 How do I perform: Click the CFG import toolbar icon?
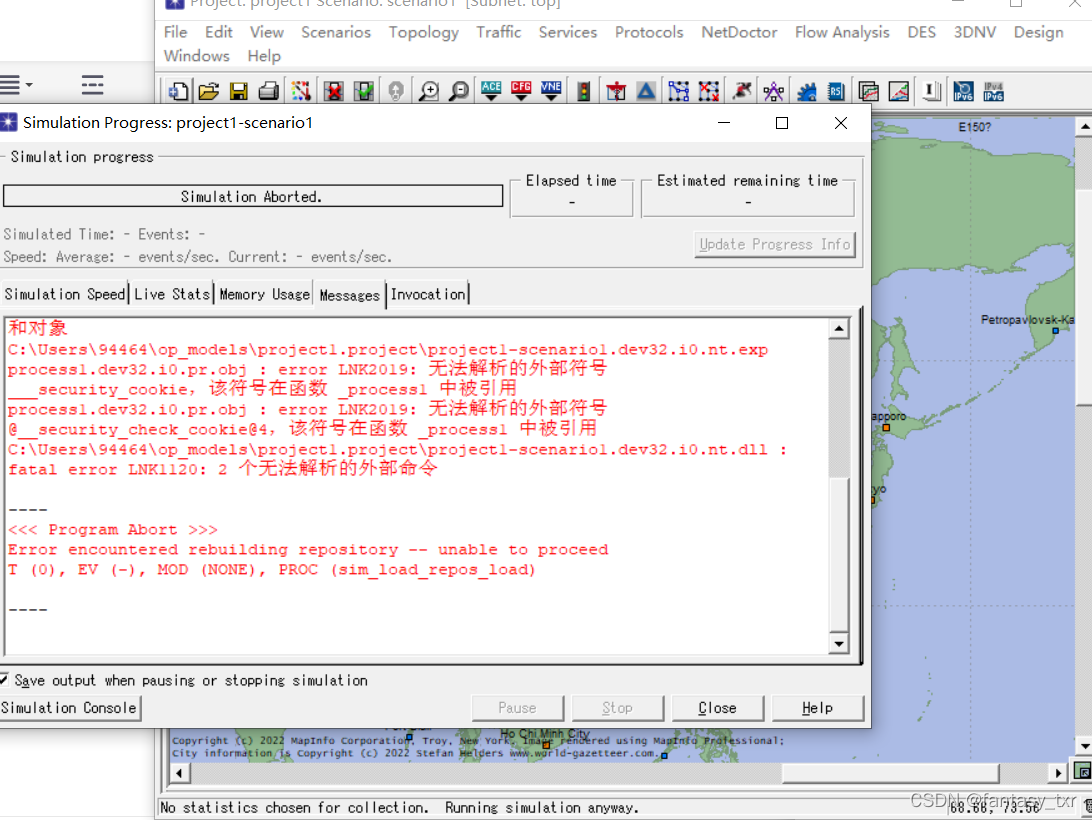[x=521, y=91]
